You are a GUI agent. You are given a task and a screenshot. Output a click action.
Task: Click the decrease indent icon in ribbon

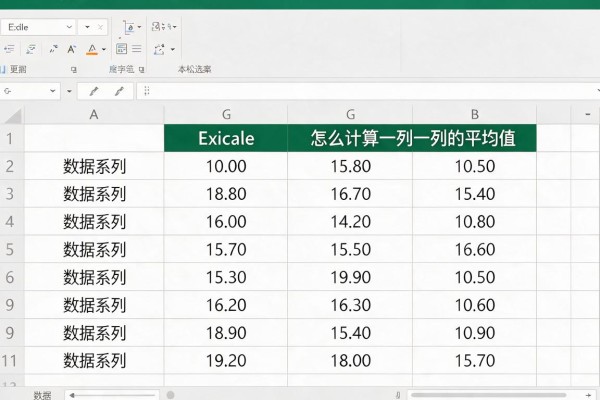coord(9,49)
